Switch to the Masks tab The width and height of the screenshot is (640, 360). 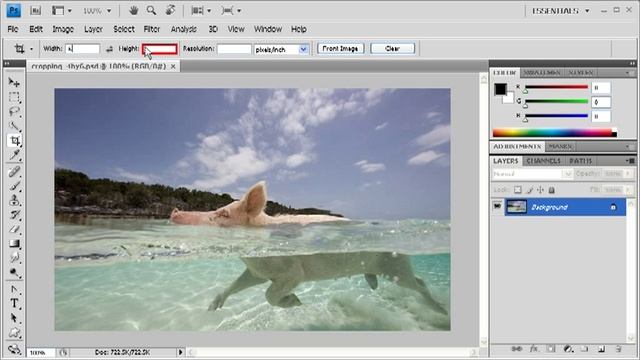pos(560,146)
